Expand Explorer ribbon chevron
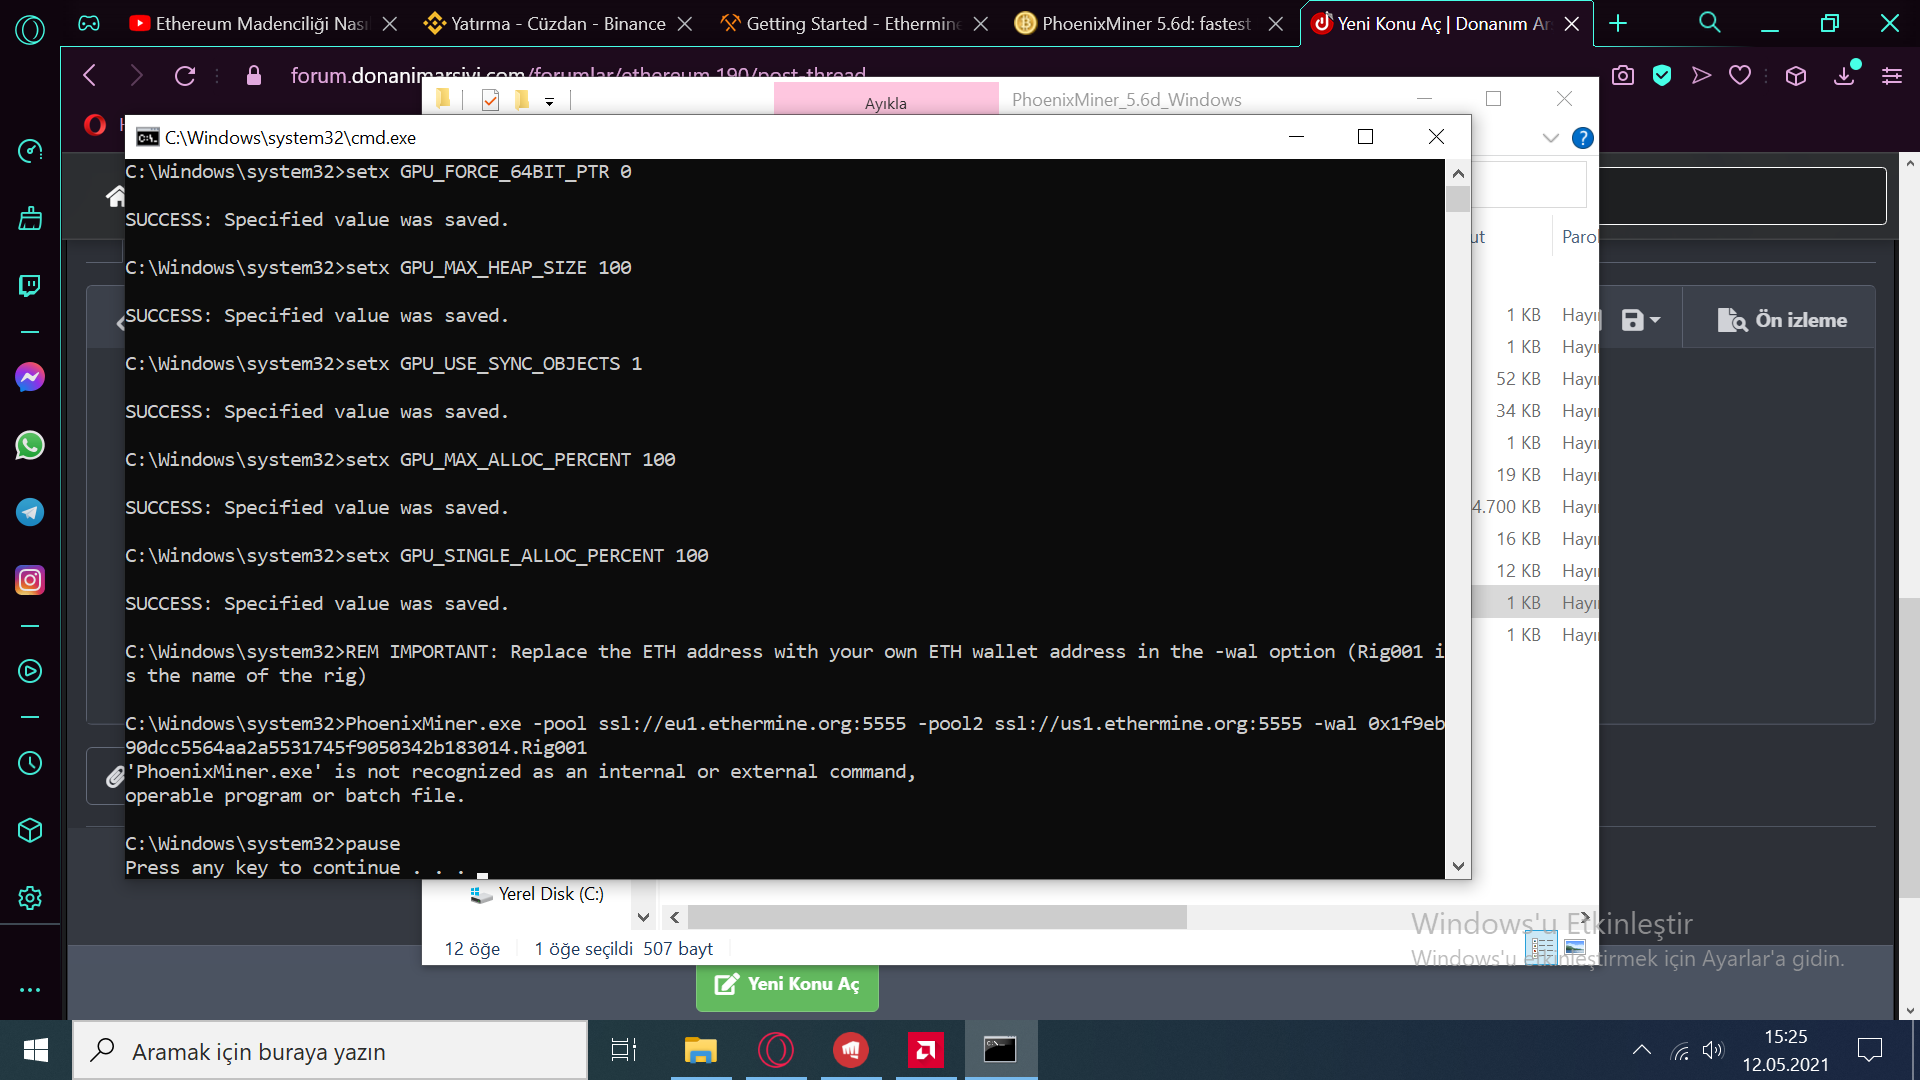Viewport: 1920px width, 1080px height. 1551,138
